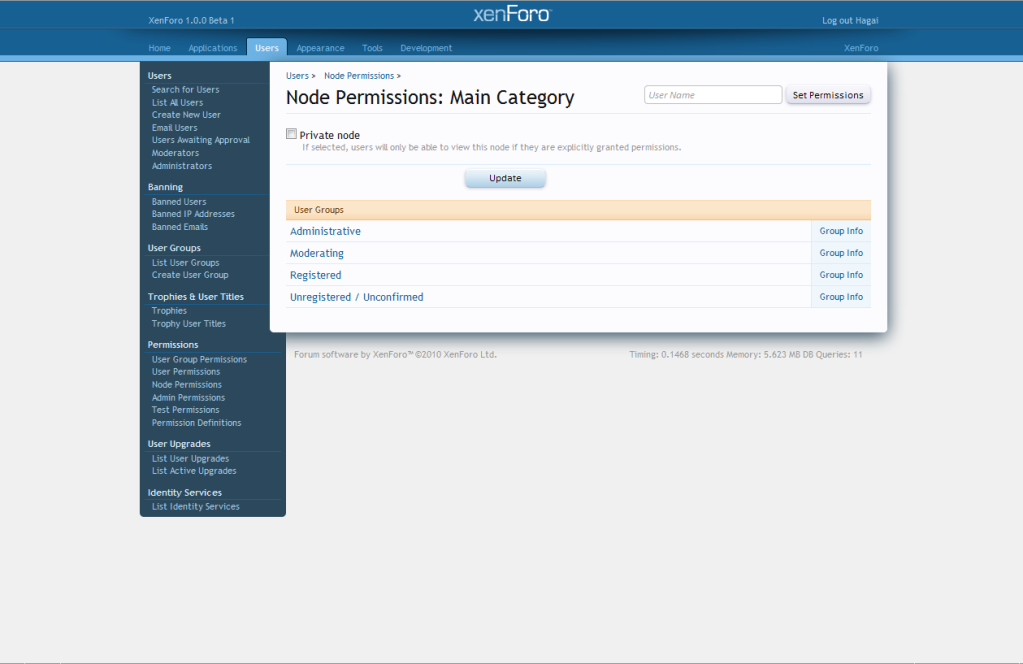Open Users Awaiting Approval in sidebar
The height and width of the screenshot is (664, 1023).
tap(201, 140)
